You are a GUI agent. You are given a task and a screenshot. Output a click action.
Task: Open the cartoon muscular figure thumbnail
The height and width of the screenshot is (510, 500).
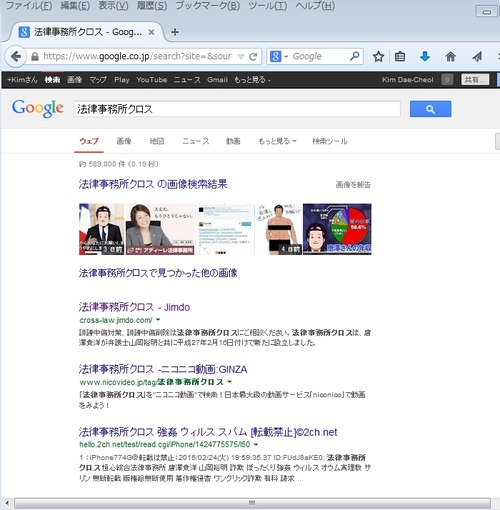(x=279, y=229)
